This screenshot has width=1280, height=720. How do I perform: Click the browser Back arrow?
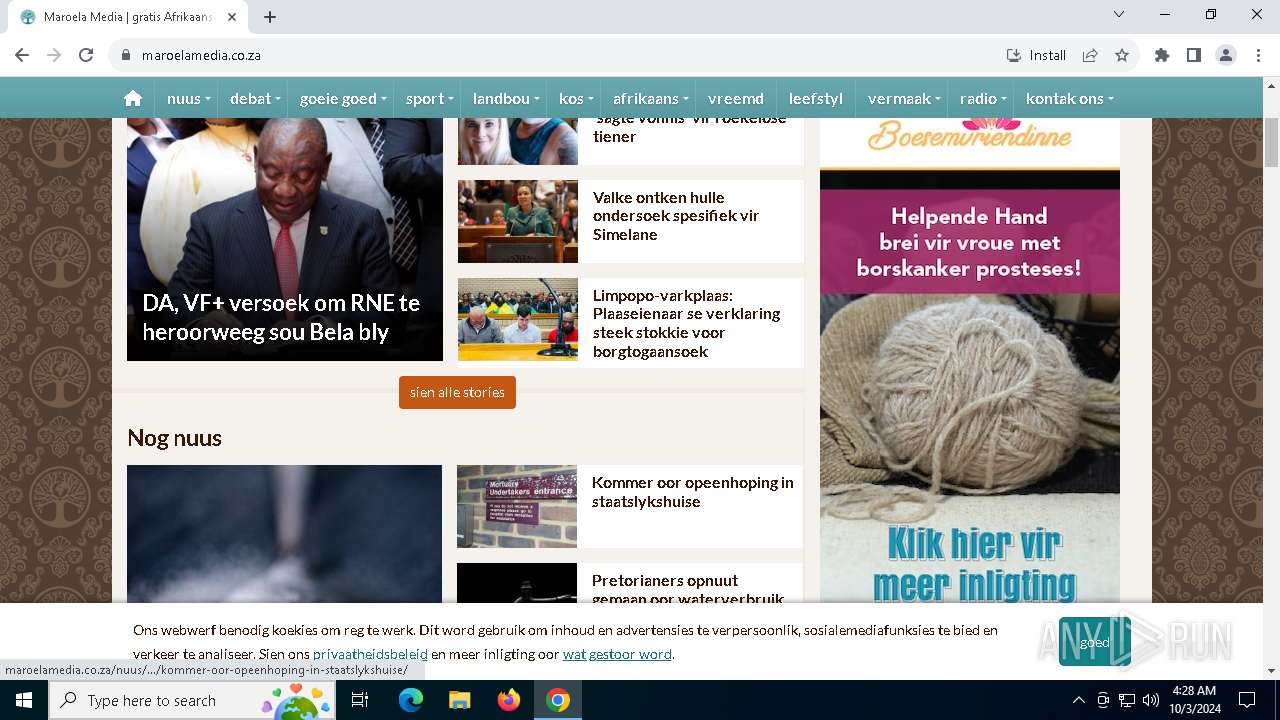22,55
